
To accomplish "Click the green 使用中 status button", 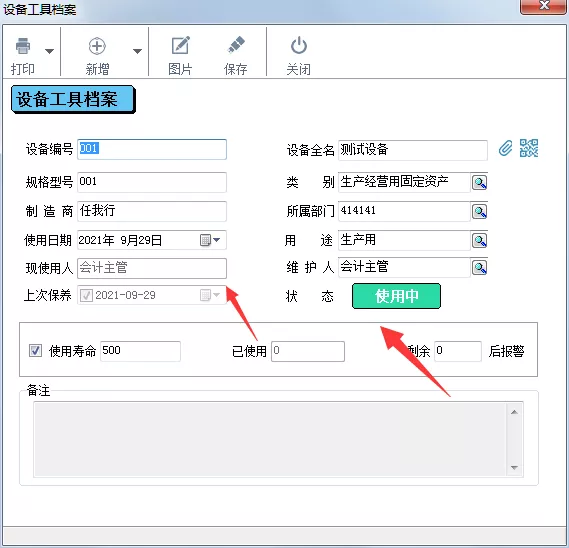I will coord(396,296).
